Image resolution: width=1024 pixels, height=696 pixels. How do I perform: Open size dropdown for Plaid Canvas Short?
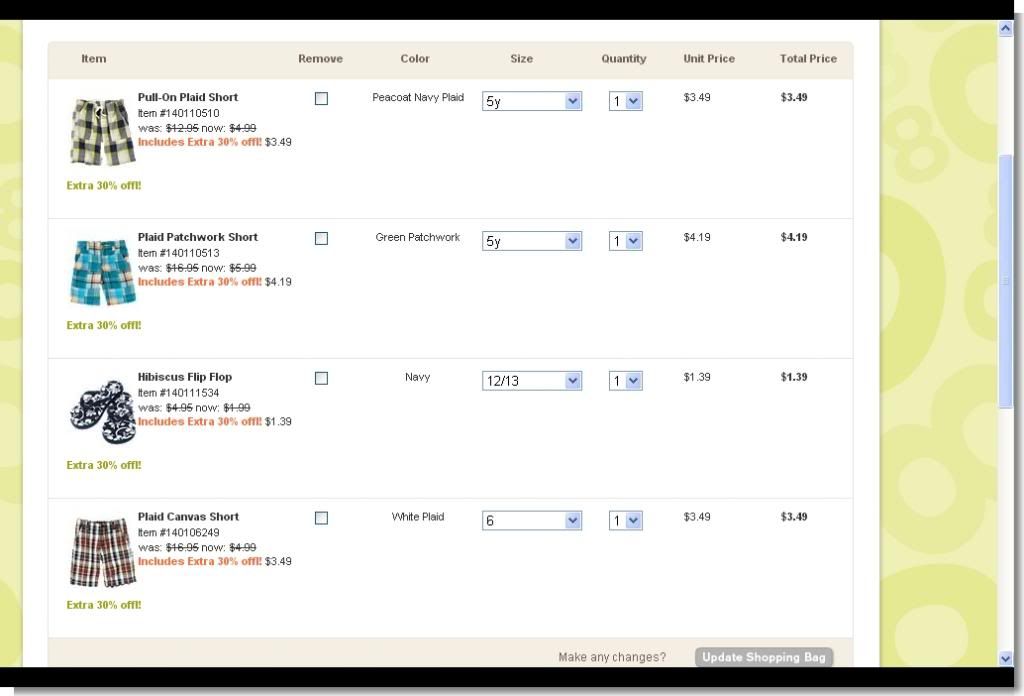[x=532, y=521]
